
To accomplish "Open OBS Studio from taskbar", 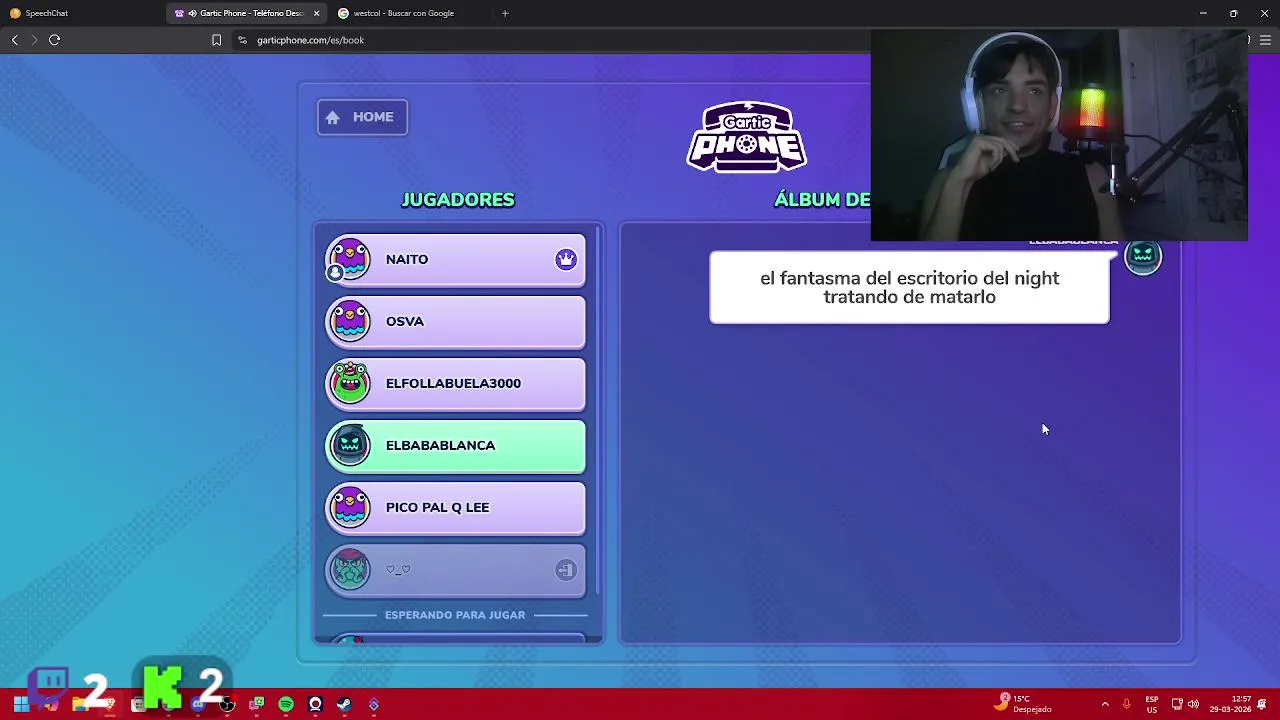I will point(227,705).
